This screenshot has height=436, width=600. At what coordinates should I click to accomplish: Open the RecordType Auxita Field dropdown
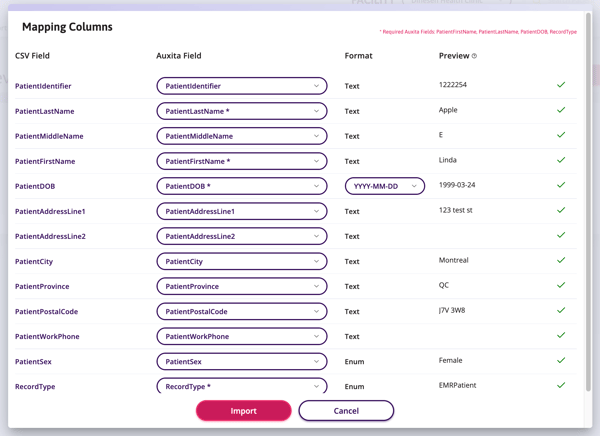(242, 386)
